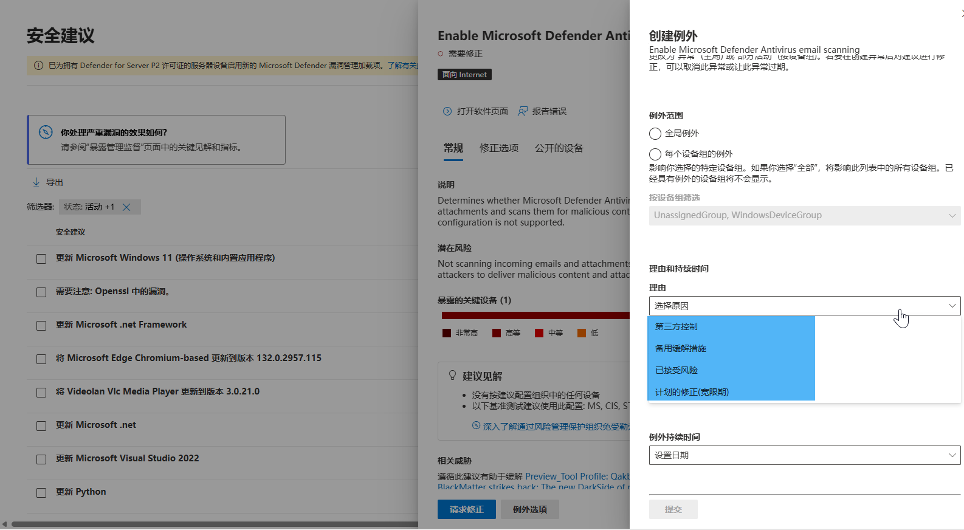Collapse the 选择原因 reason dropdown
Screen dimensions: 964x530
coord(804,306)
